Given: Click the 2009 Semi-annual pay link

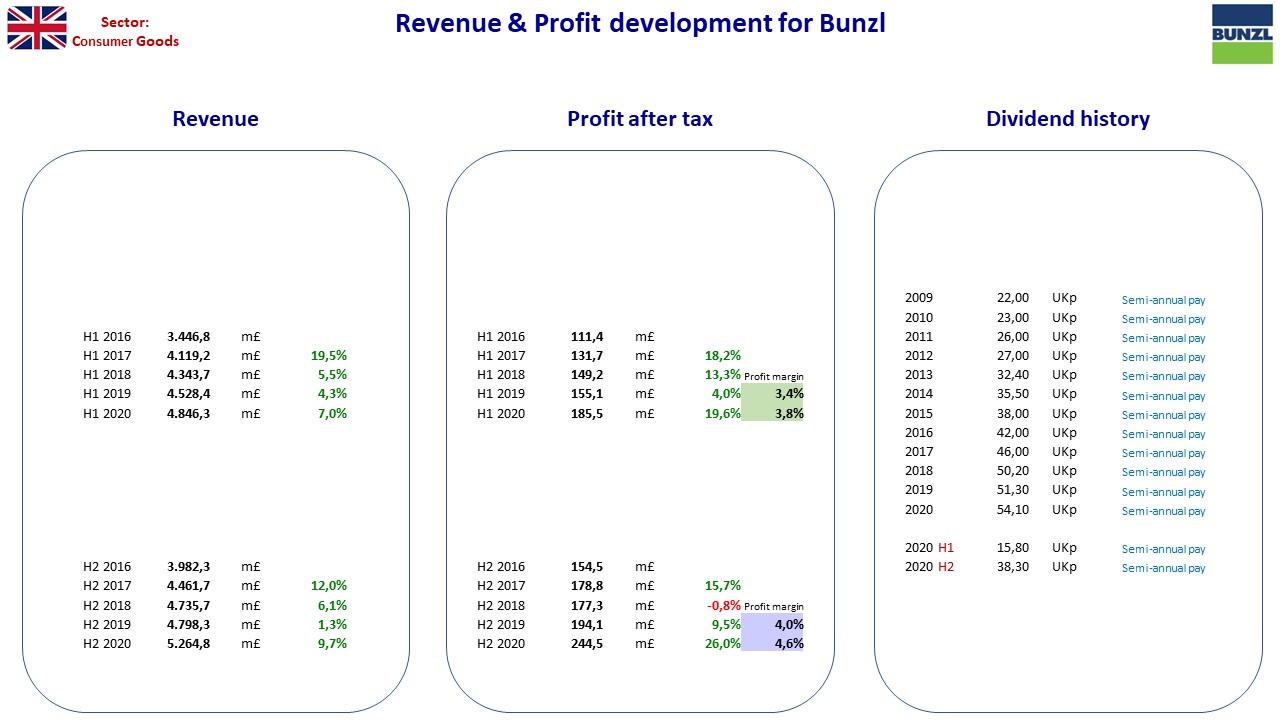Looking at the screenshot, I should (x=1163, y=300).
